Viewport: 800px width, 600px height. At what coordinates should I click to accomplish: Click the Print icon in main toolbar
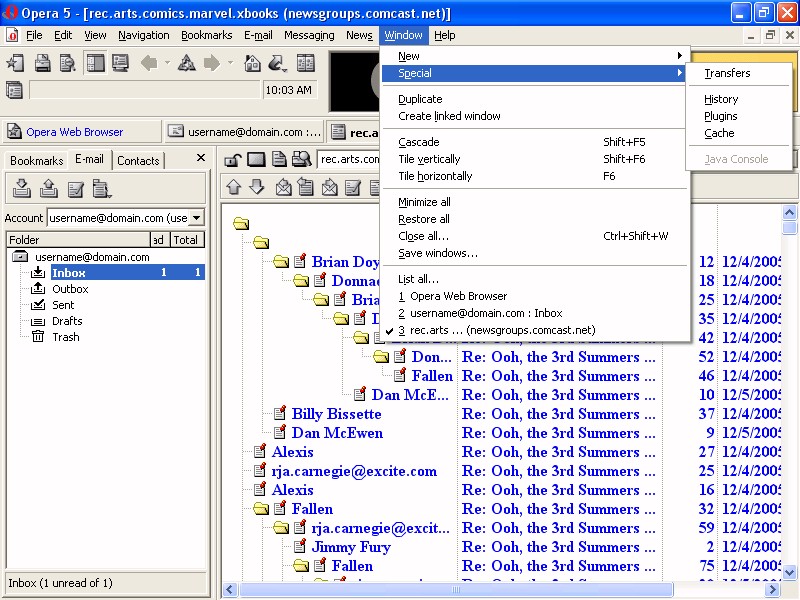pyautogui.click(x=42, y=63)
